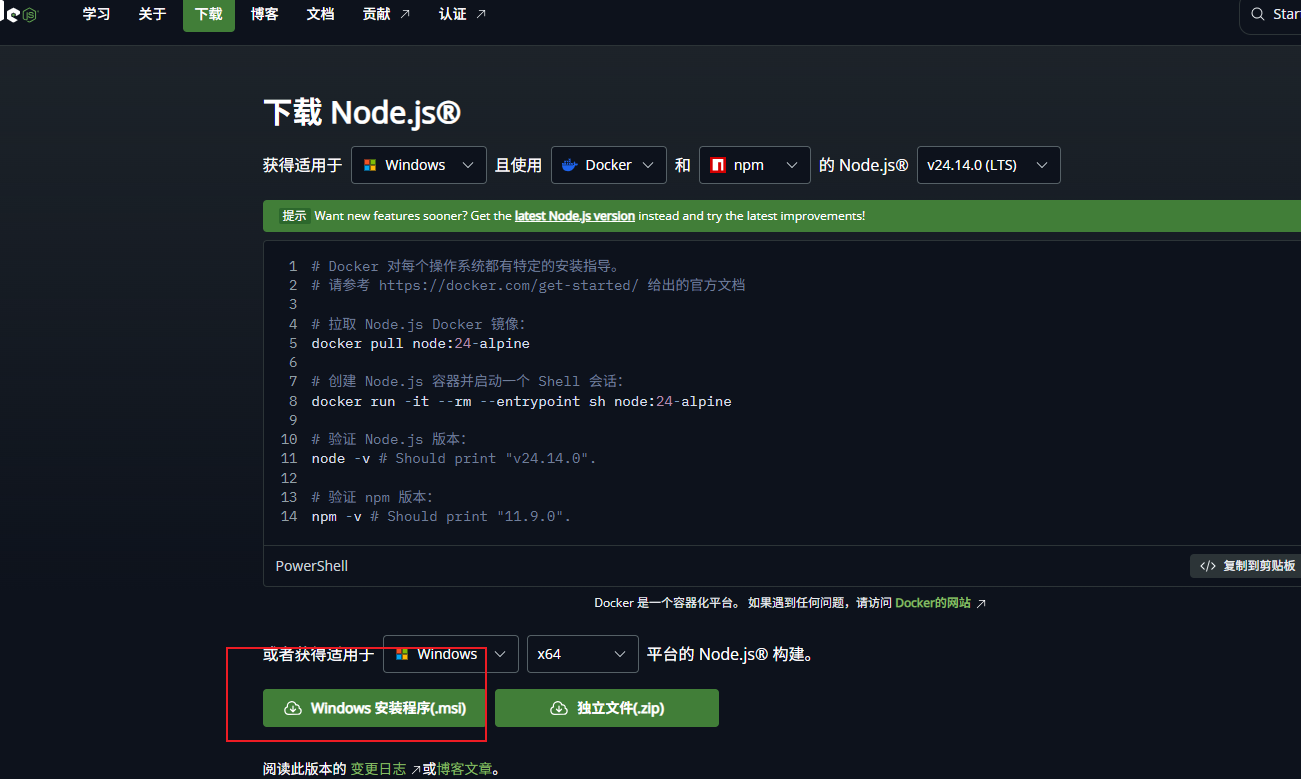Open the 认证 external link

tap(462, 14)
